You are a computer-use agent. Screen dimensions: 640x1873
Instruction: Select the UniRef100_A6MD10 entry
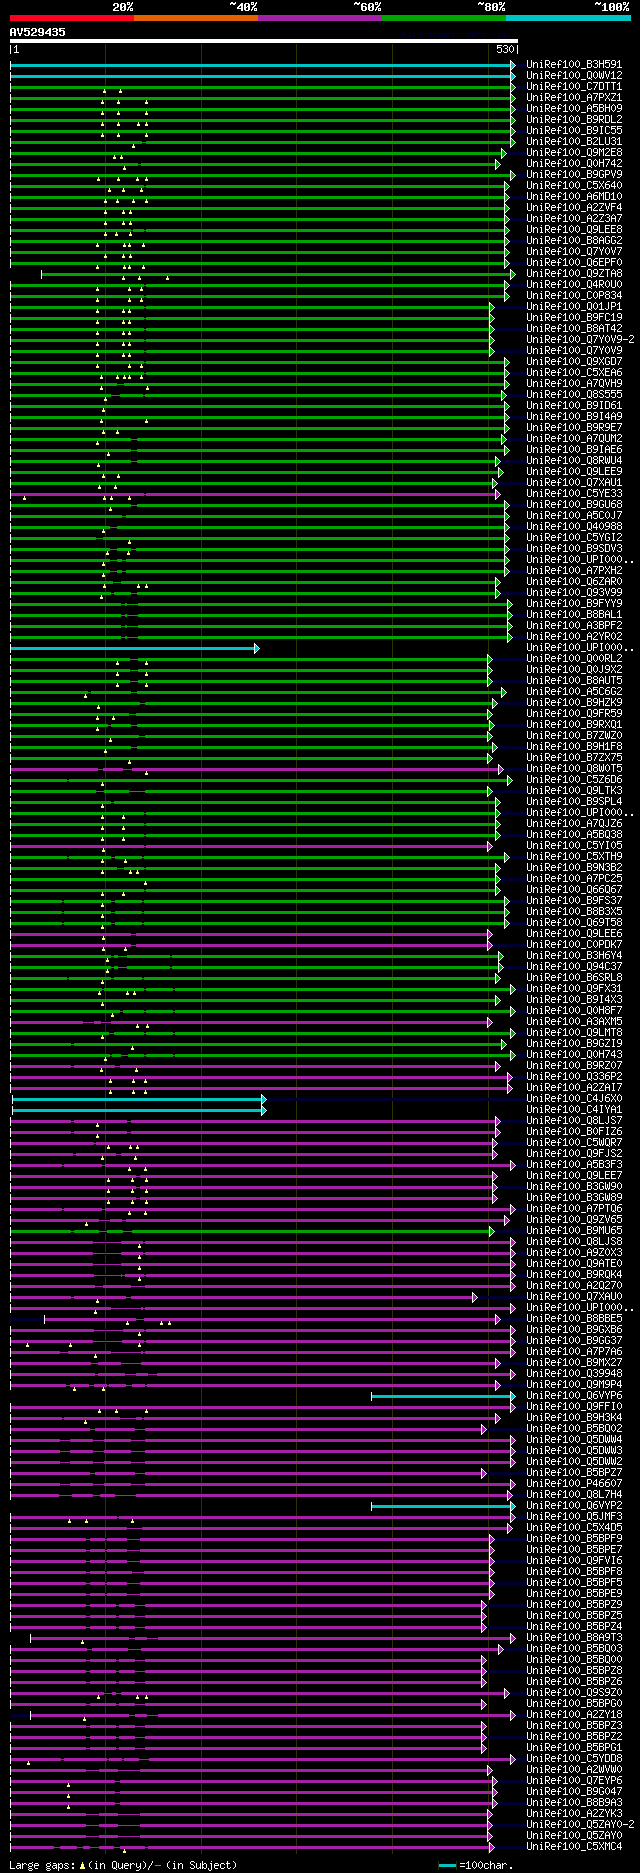click(574, 197)
